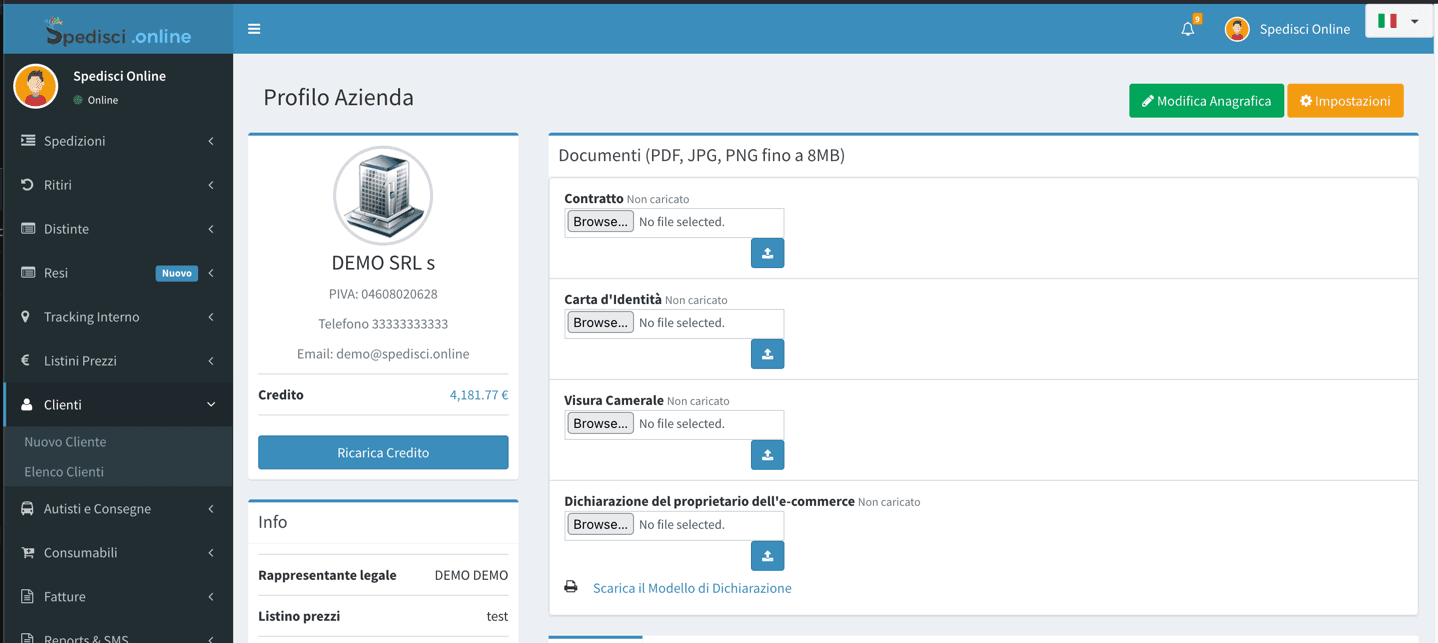Click the hamburger menu toggle icon
This screenshot has width=1438, height=643.
[254, 29]
